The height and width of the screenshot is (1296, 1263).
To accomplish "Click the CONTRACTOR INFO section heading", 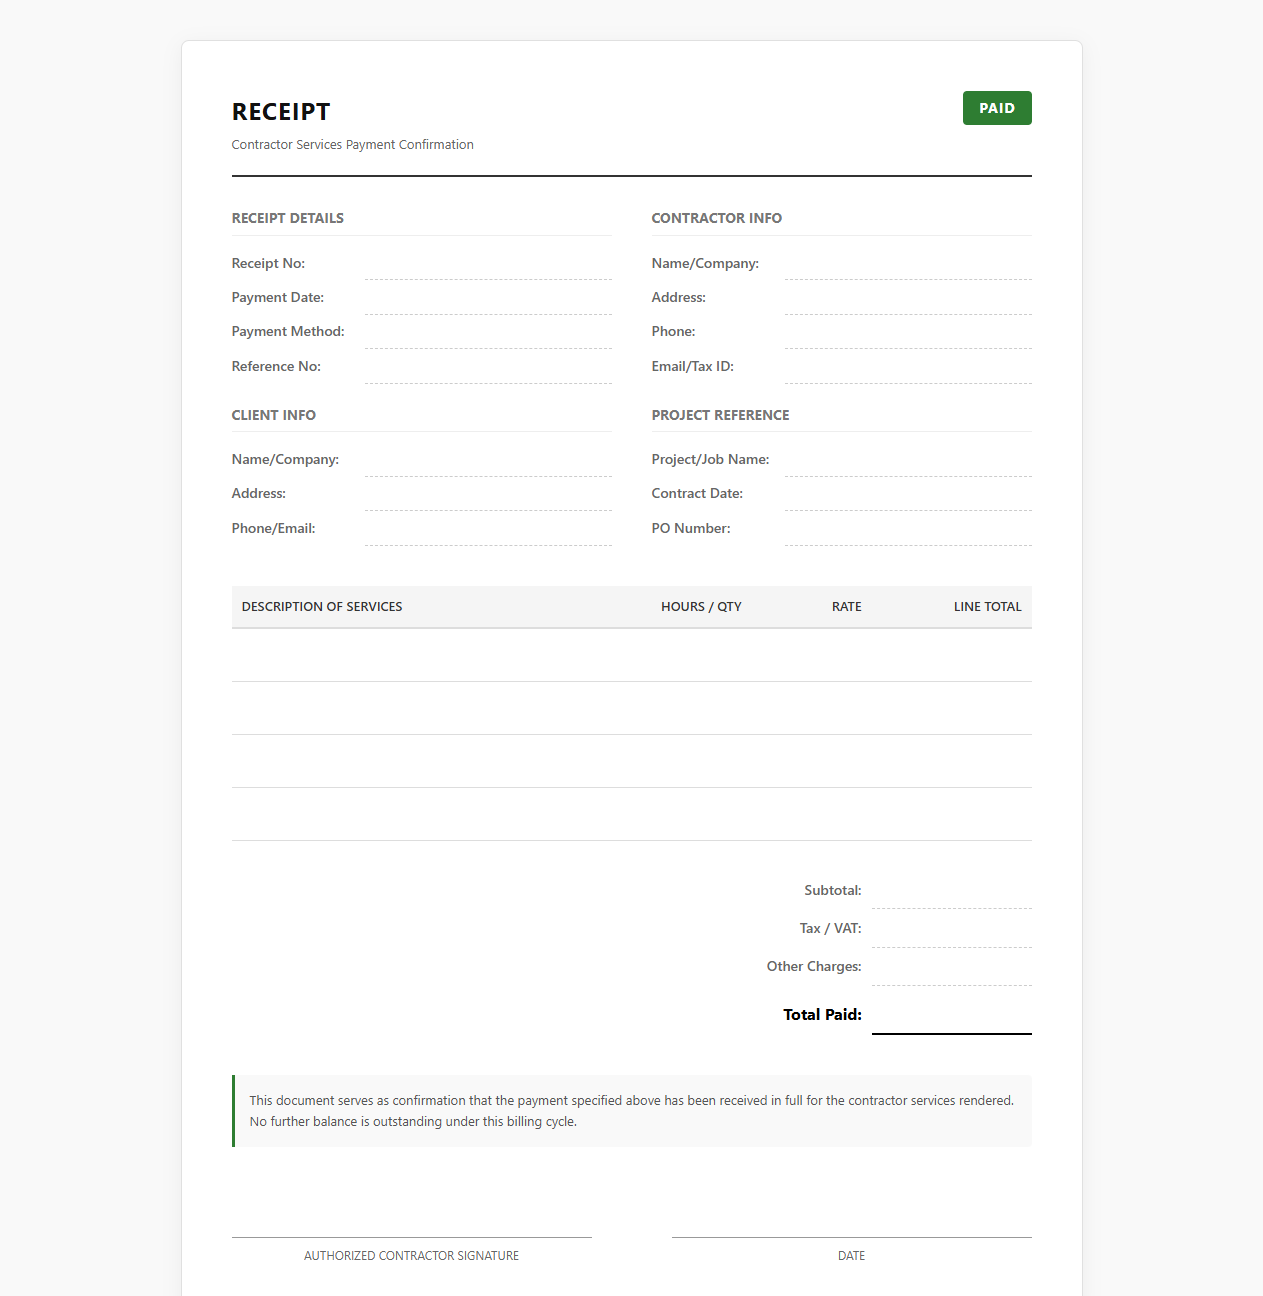I will [717, 218].
